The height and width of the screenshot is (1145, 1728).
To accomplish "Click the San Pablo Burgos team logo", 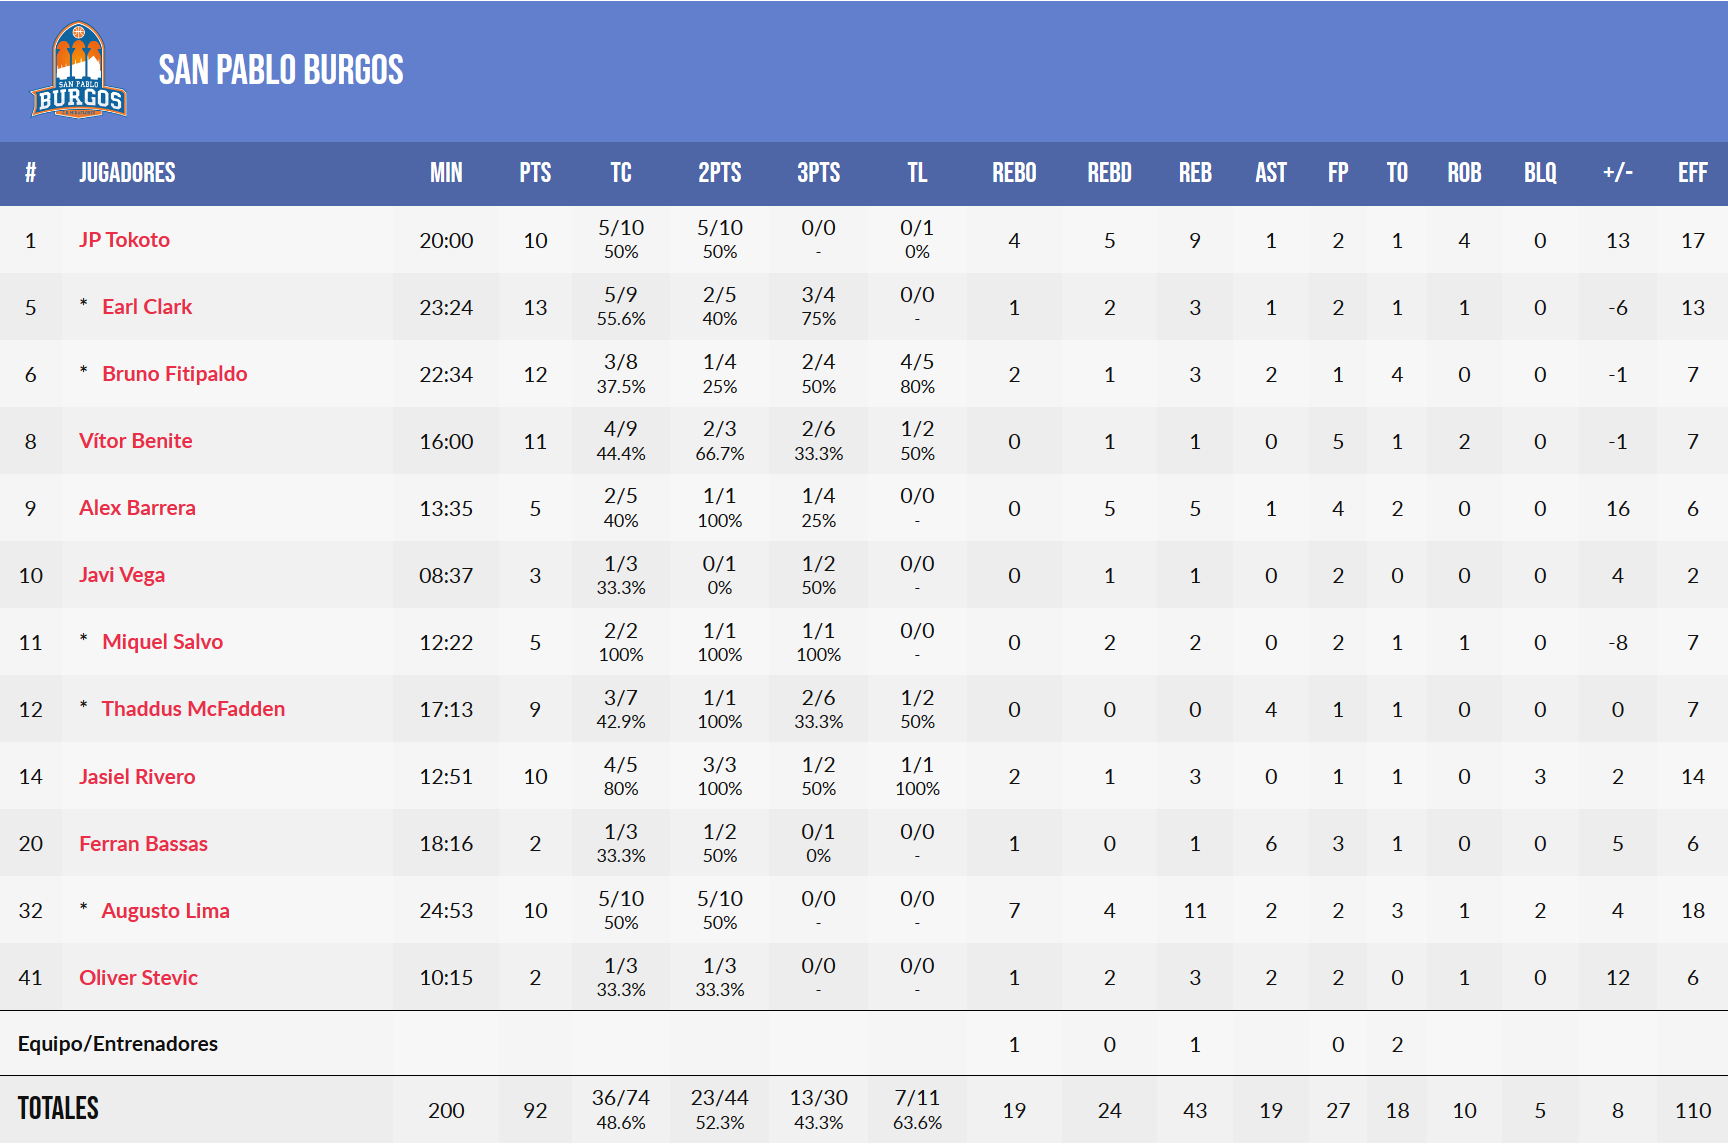I will [79, 70].
